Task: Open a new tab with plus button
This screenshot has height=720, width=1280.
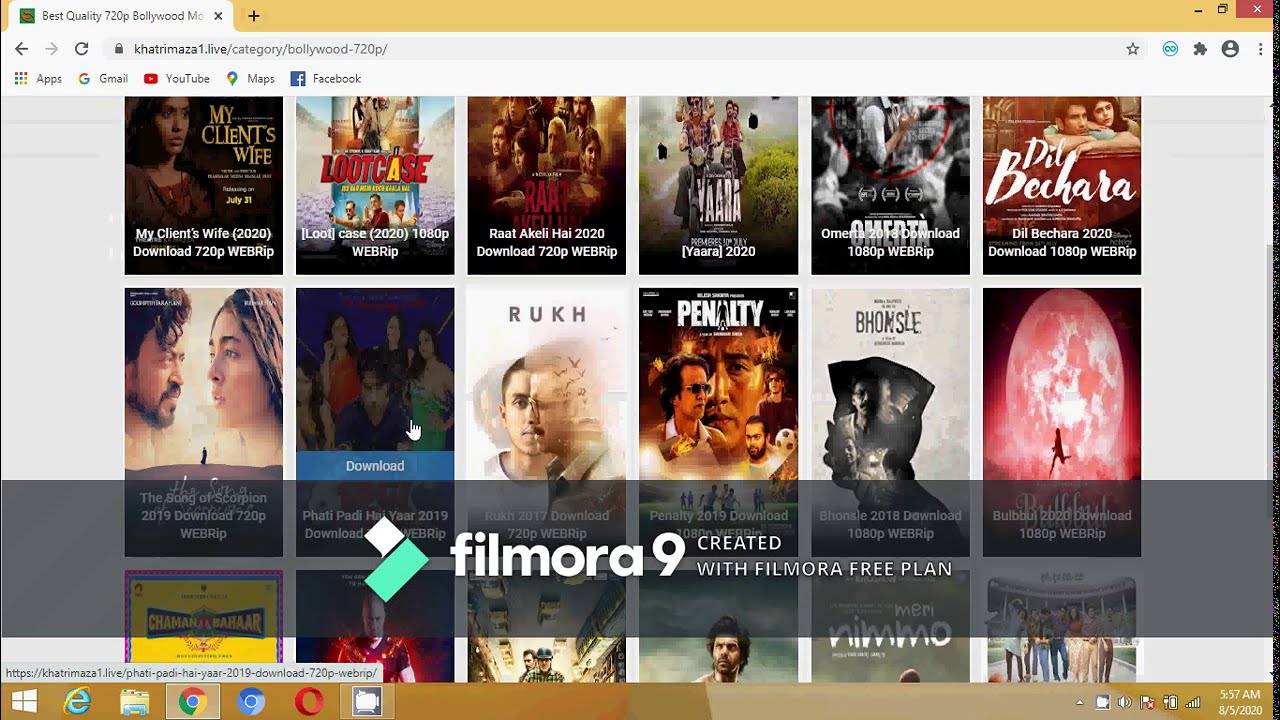Action: [x=254, y=16]
